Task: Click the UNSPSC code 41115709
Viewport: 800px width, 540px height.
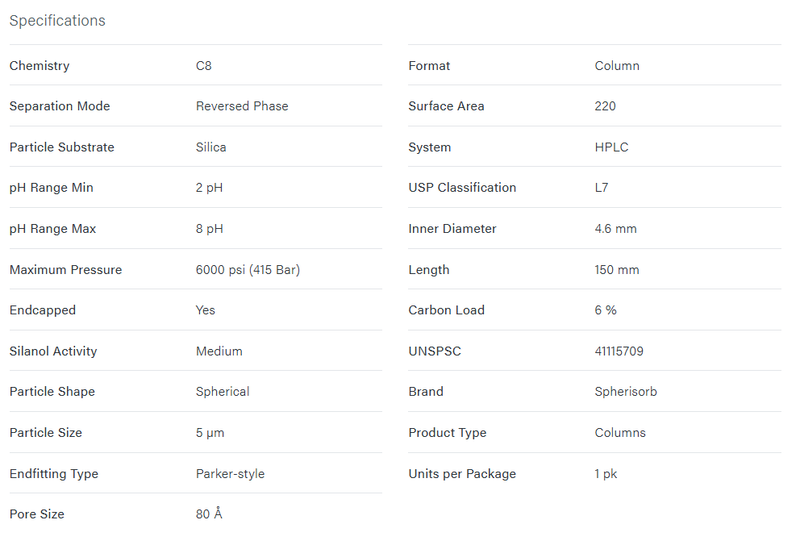Action: [619, 351]
